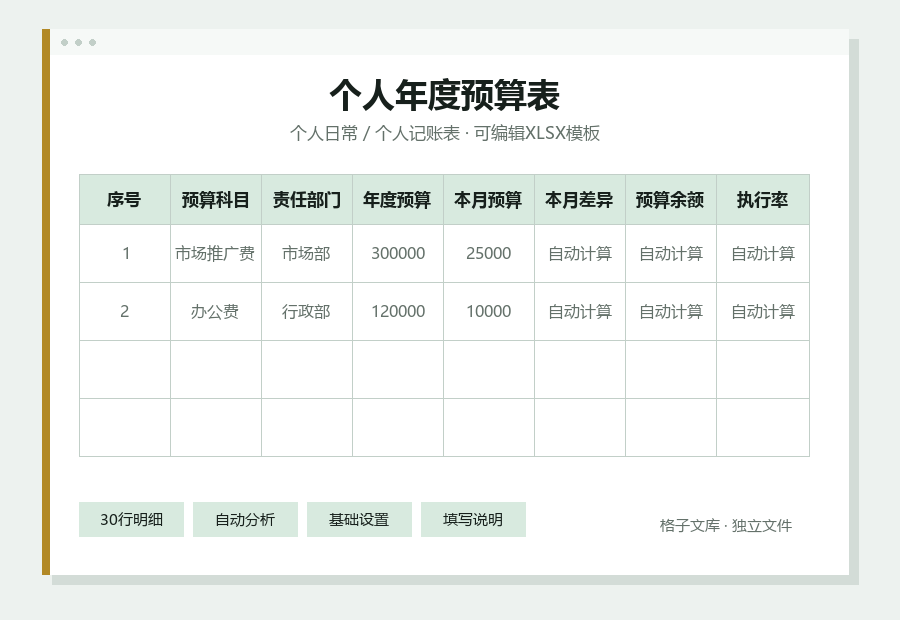
Task: Select the 本月预算 column header
Action: [x=489, y=200]
